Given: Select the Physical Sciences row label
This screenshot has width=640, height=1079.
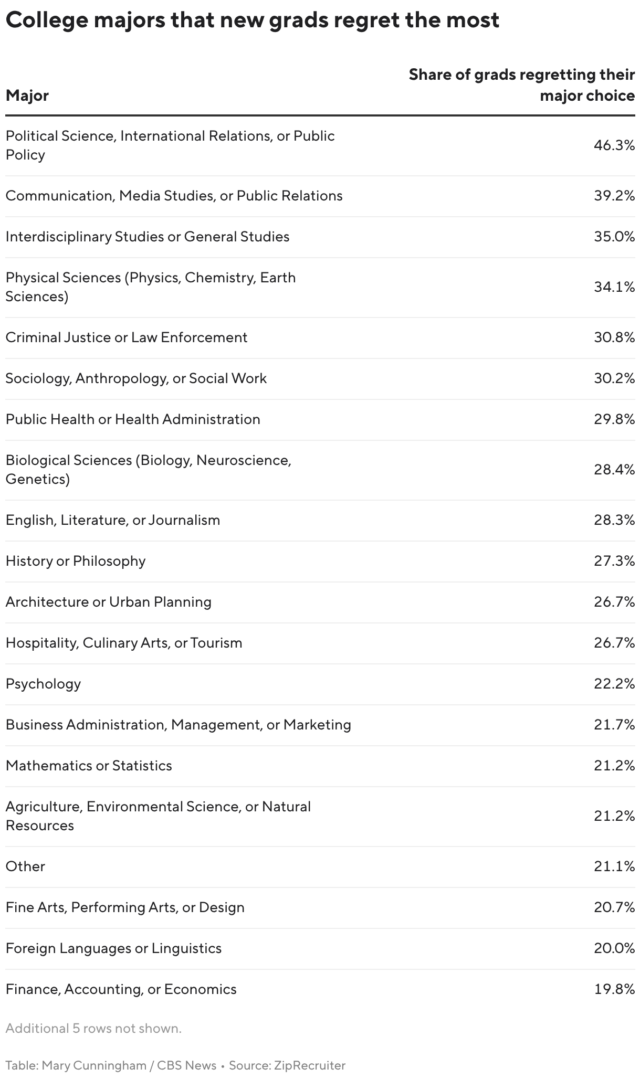Looking at the screenshot, I should coord(150,287).
